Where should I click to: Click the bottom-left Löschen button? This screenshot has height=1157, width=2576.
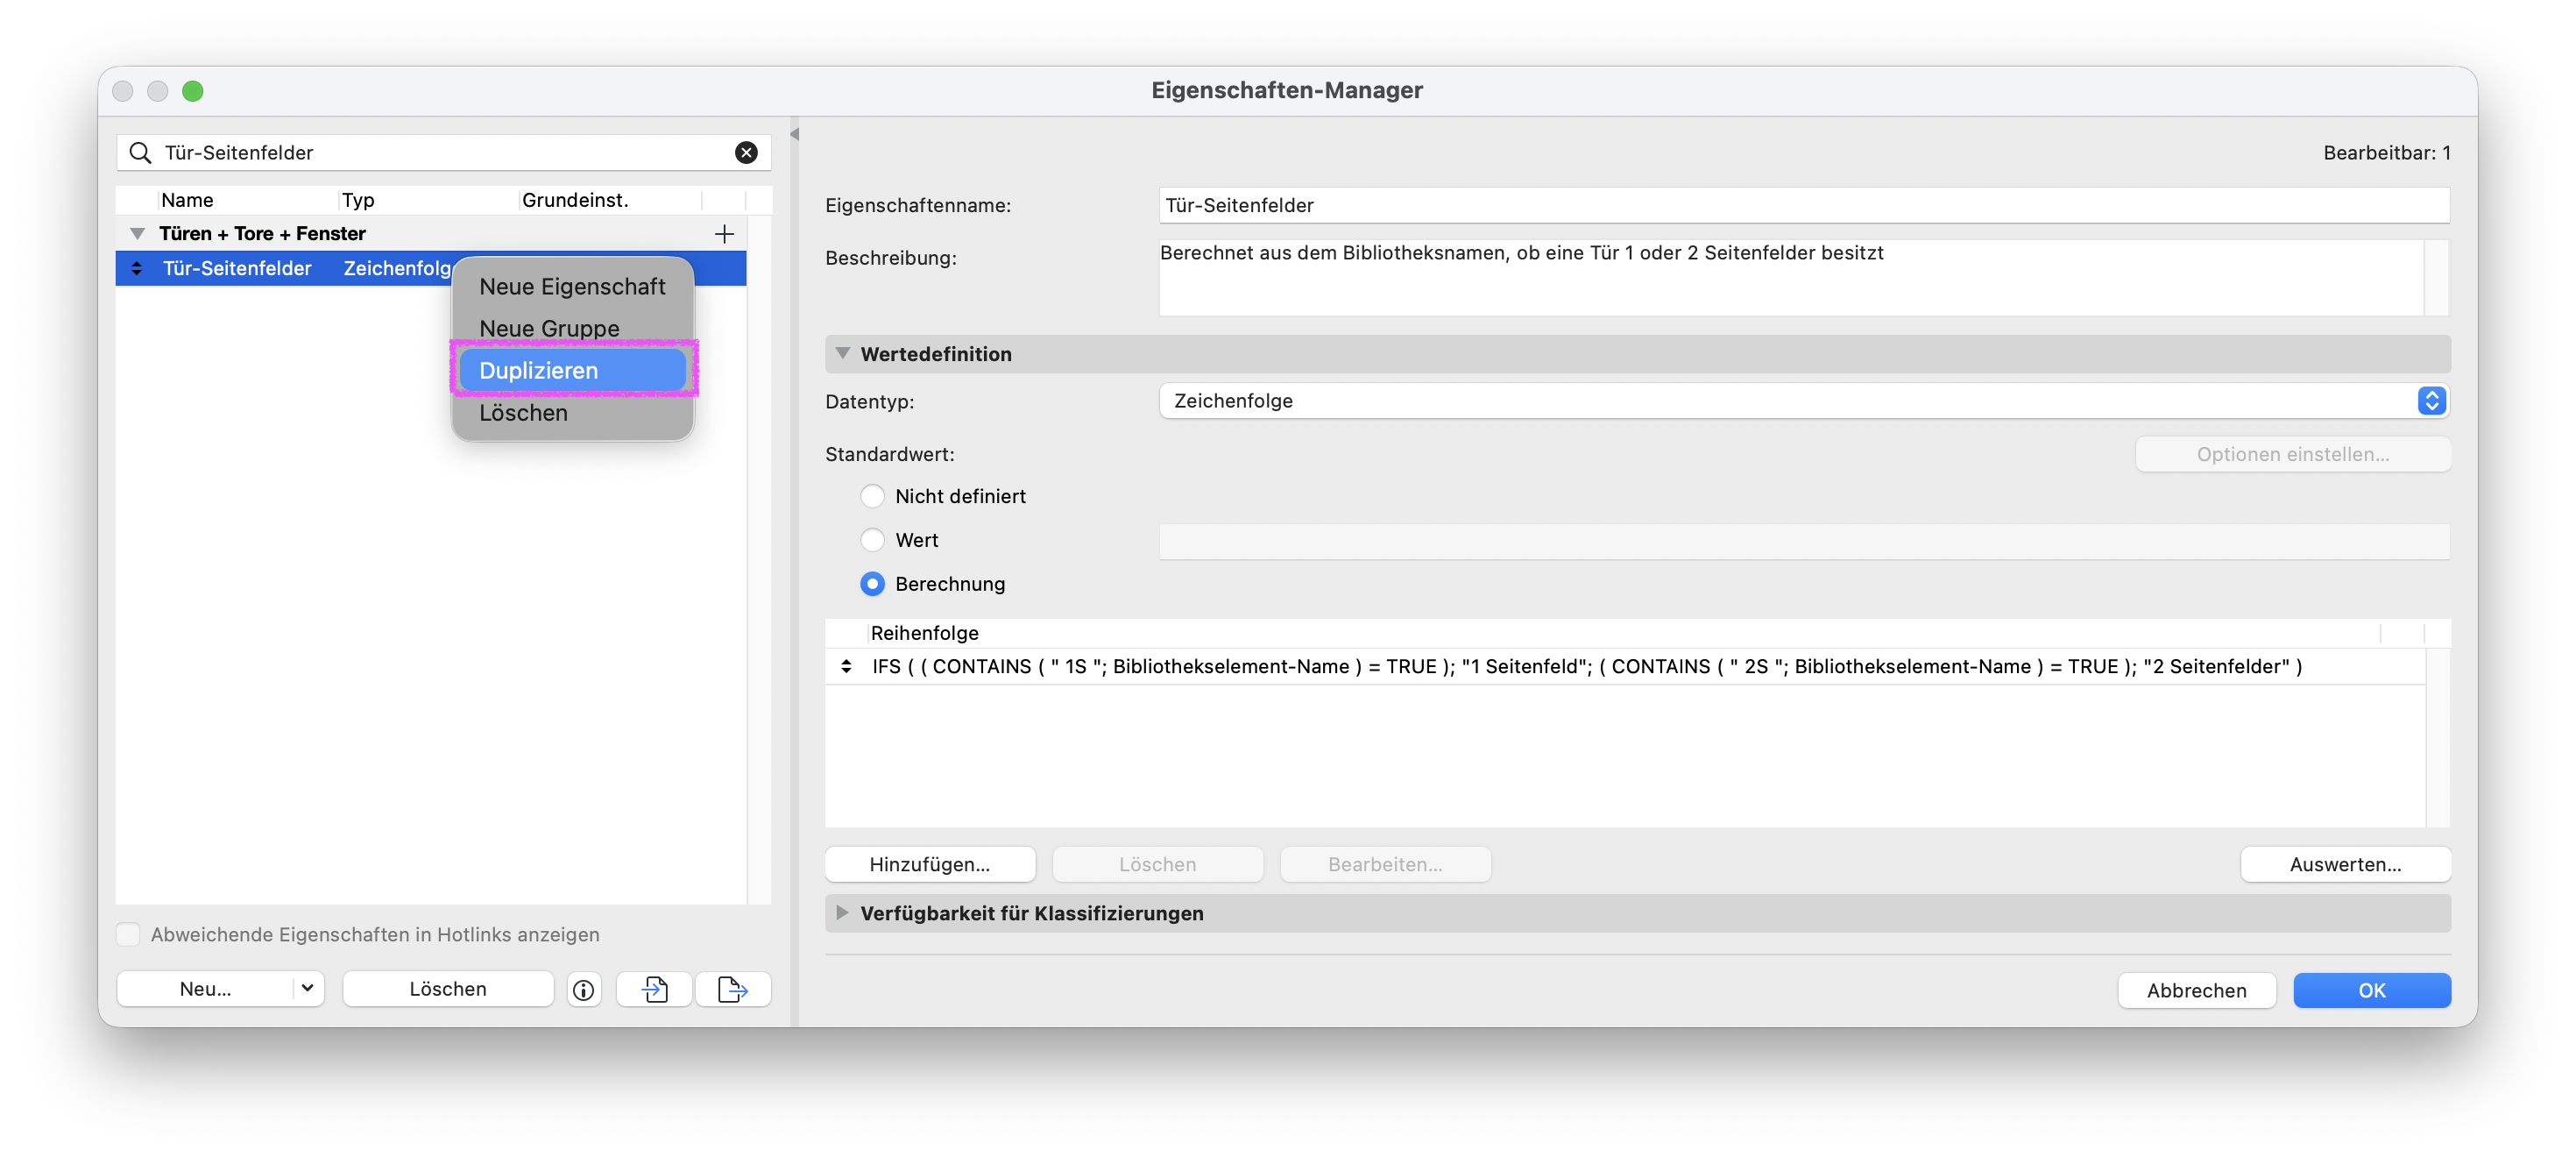(448, 989)
